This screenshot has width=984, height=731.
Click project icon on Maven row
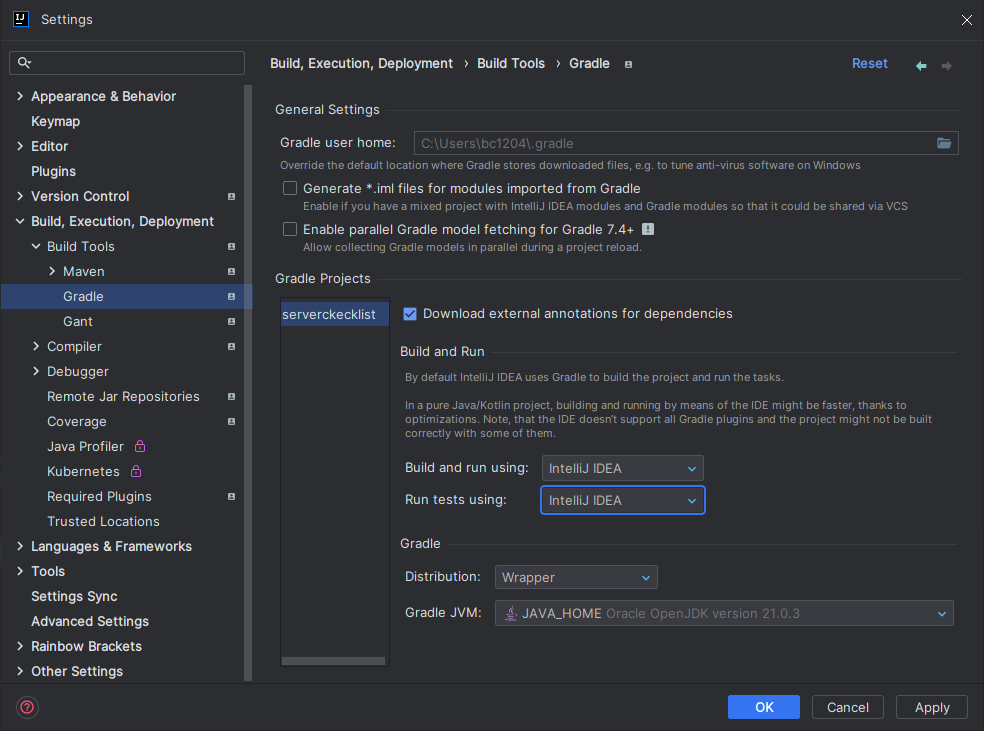pos(232,272)
